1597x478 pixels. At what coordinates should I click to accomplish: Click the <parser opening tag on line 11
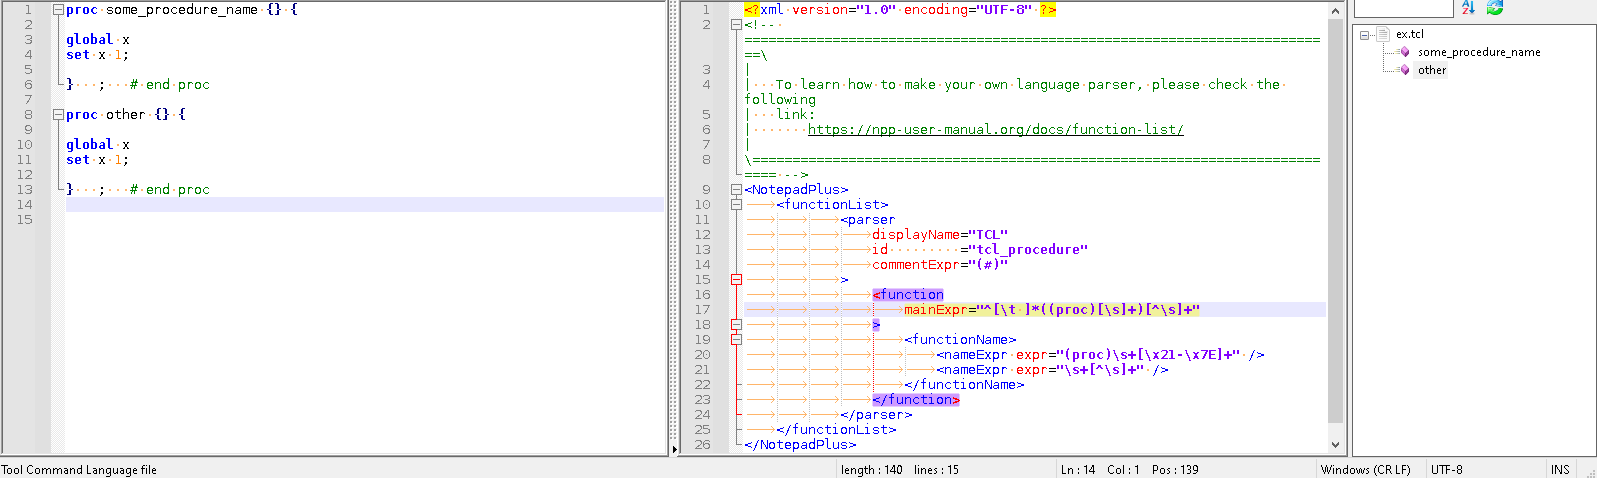(x=868, y=220)
